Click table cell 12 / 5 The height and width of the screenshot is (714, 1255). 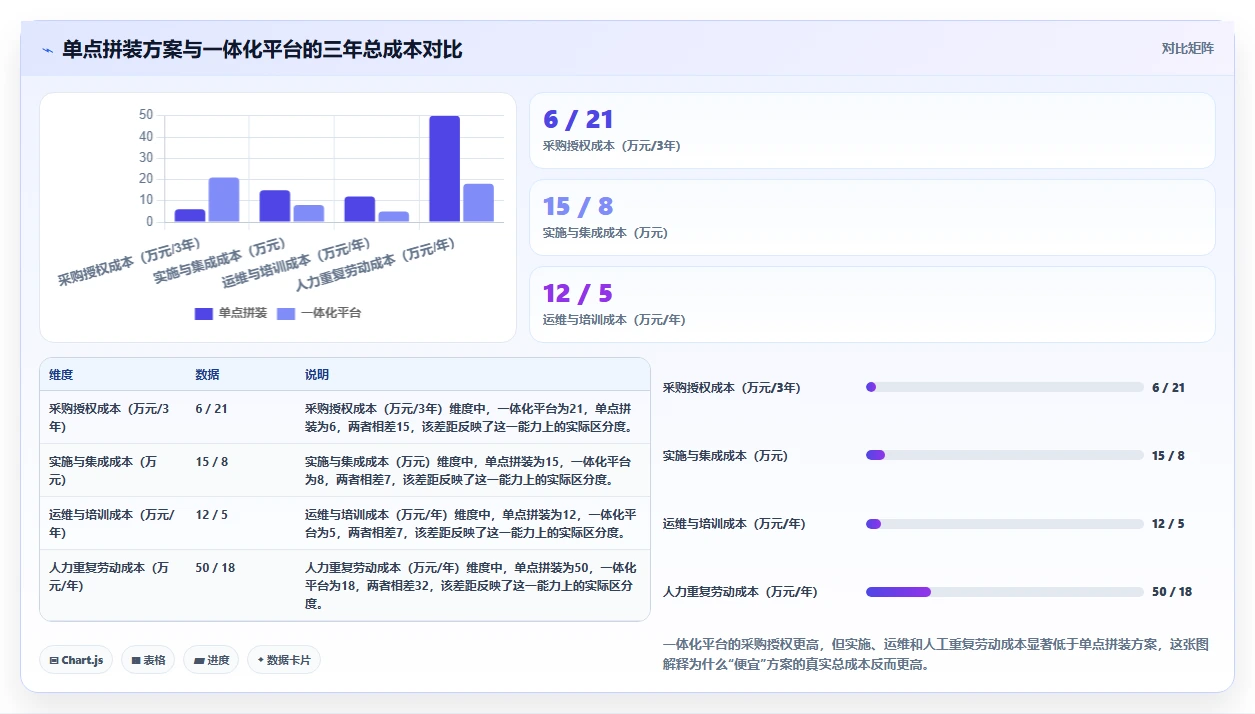click(211, 515)
